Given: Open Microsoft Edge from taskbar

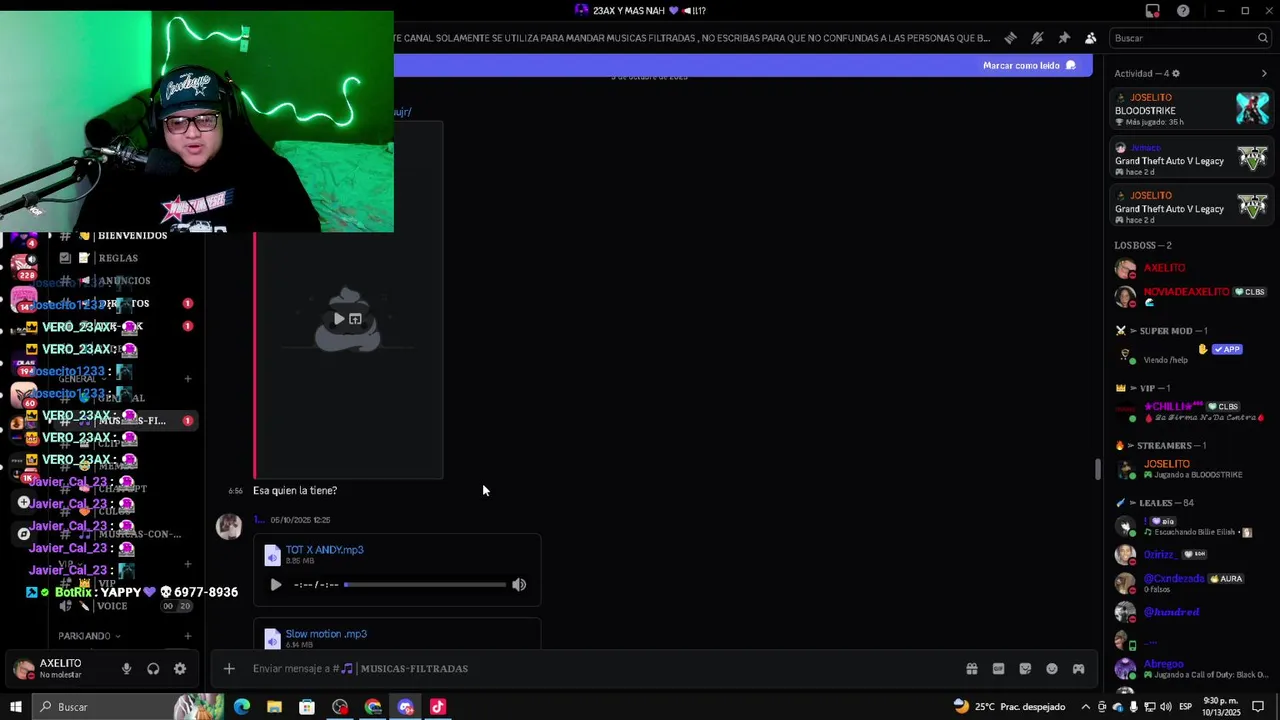Looking at the screenshot, I should (241, 707).
